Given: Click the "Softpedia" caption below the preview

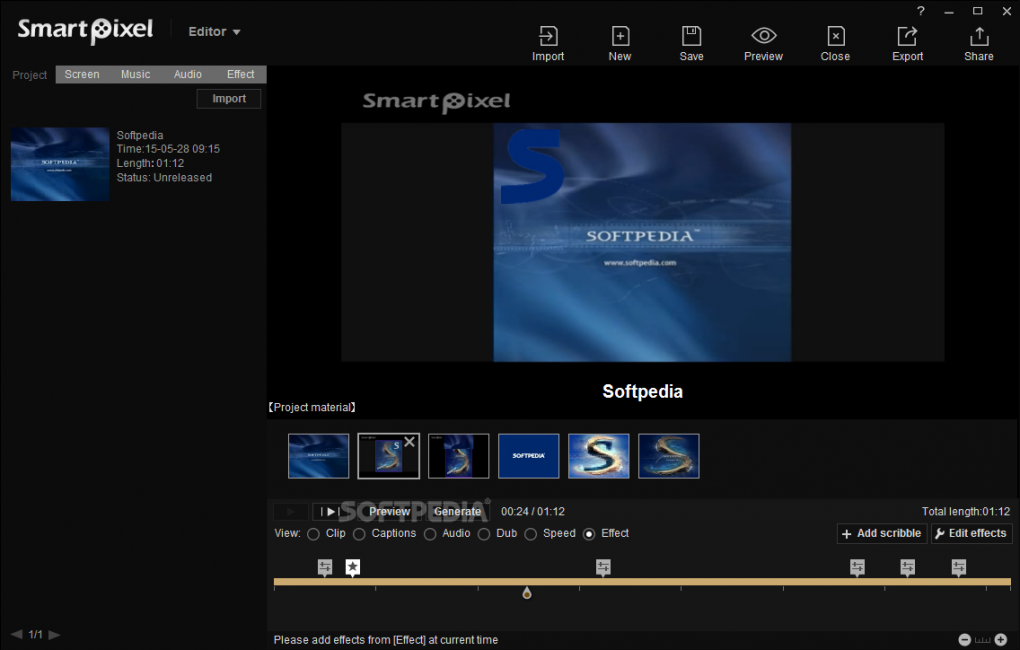Looking at the screenshot, I should (643, 392).
